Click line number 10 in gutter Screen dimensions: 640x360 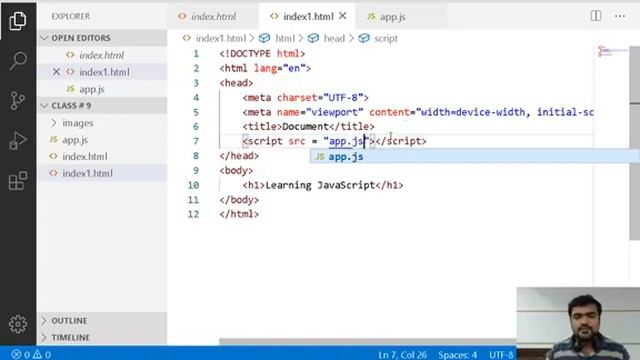[x=193, y=185]
